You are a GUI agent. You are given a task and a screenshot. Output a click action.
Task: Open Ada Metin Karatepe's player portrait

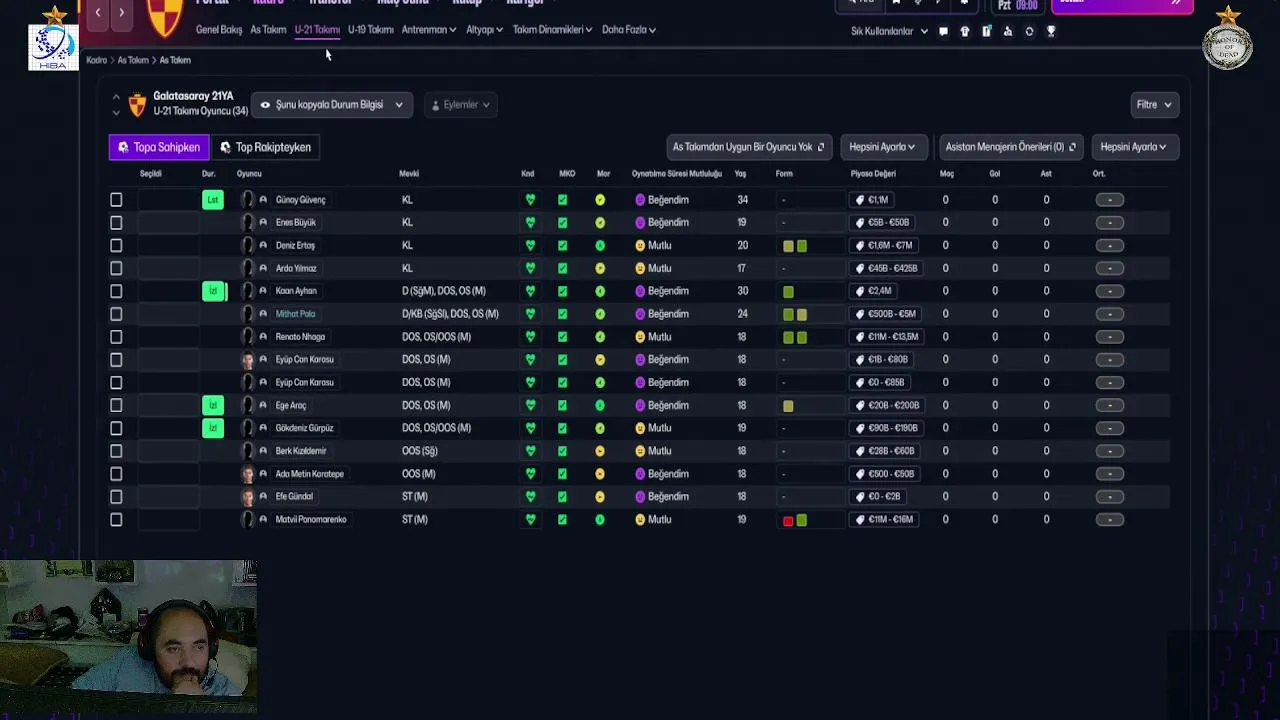point(248,474)
